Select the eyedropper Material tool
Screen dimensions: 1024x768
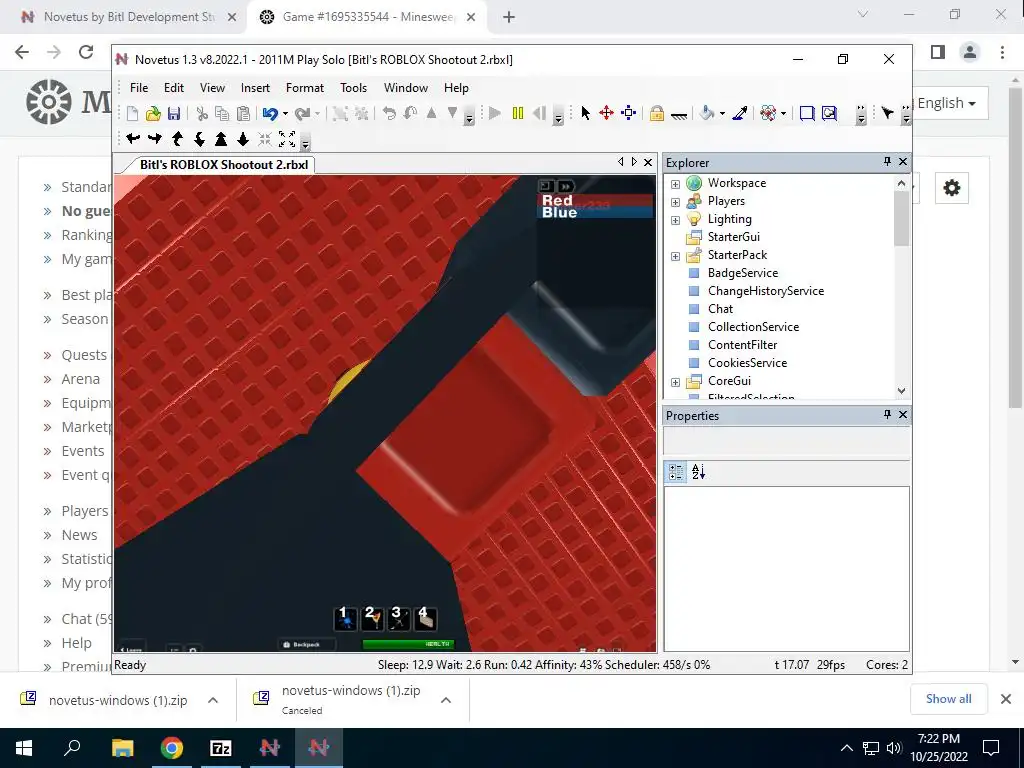point(740,114)
